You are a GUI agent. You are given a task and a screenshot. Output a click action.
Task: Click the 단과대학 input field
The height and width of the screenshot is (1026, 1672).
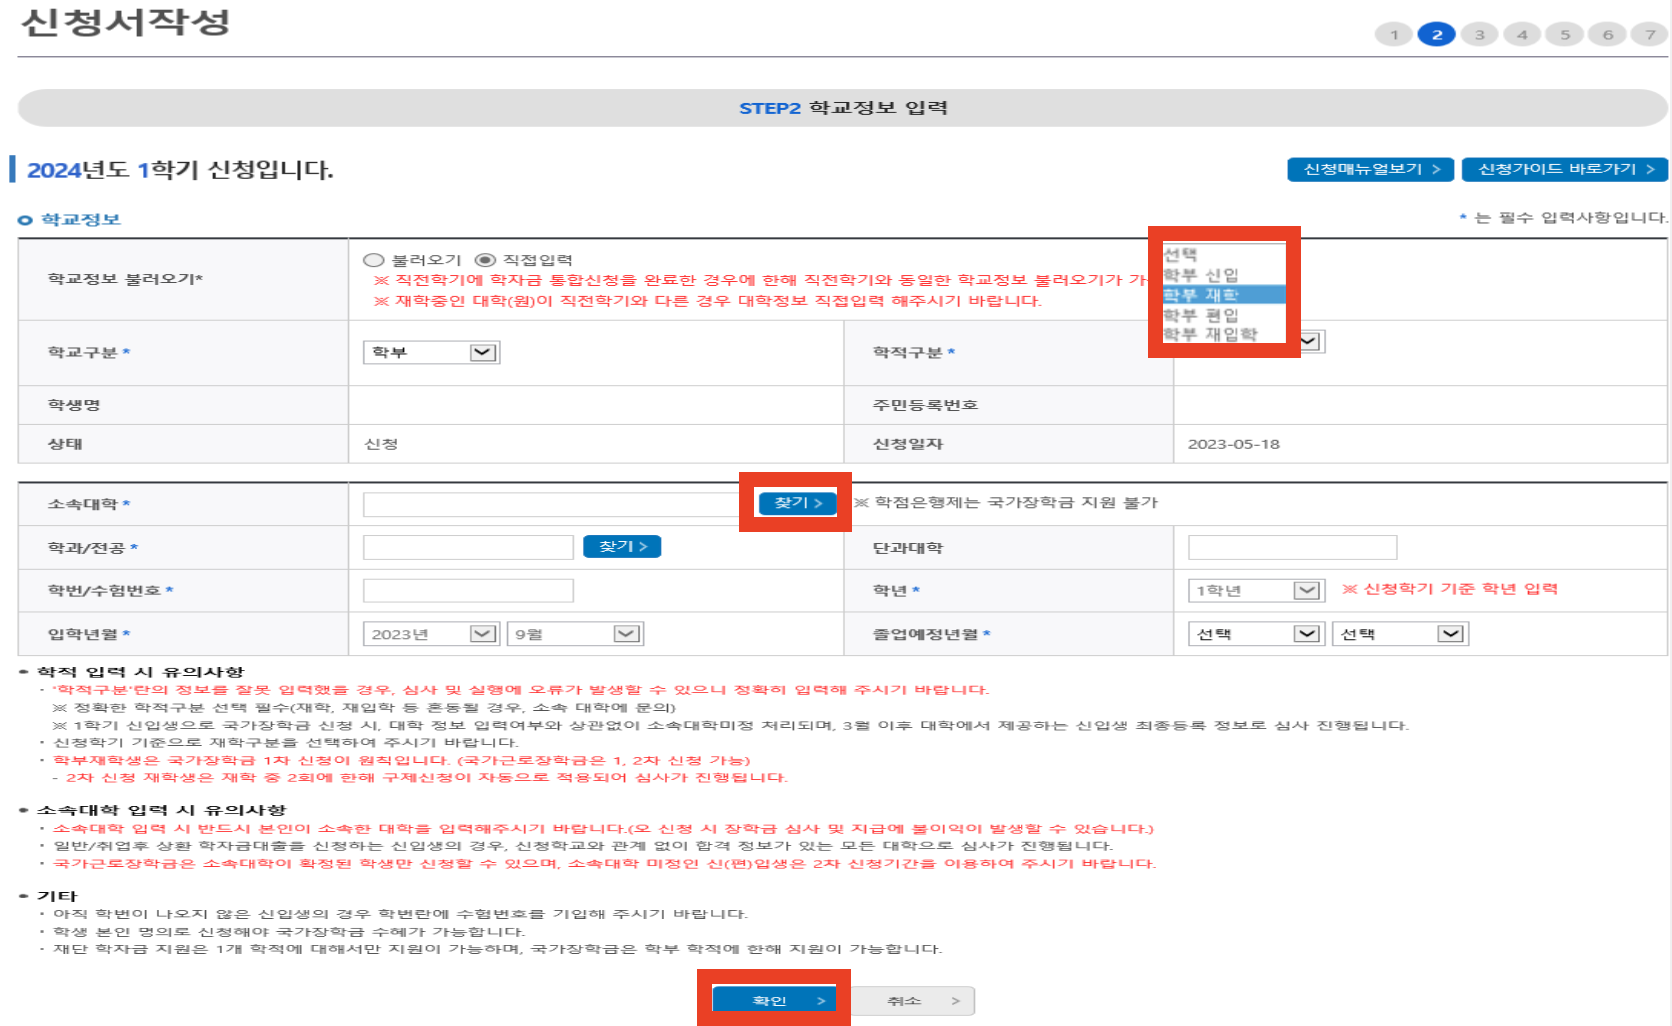point(1291,546)
